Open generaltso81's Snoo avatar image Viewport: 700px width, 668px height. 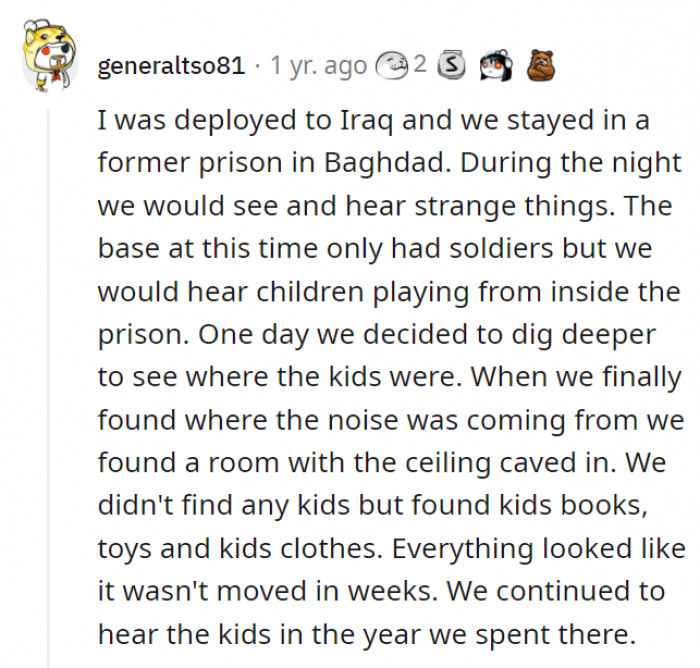coord(50,55)
